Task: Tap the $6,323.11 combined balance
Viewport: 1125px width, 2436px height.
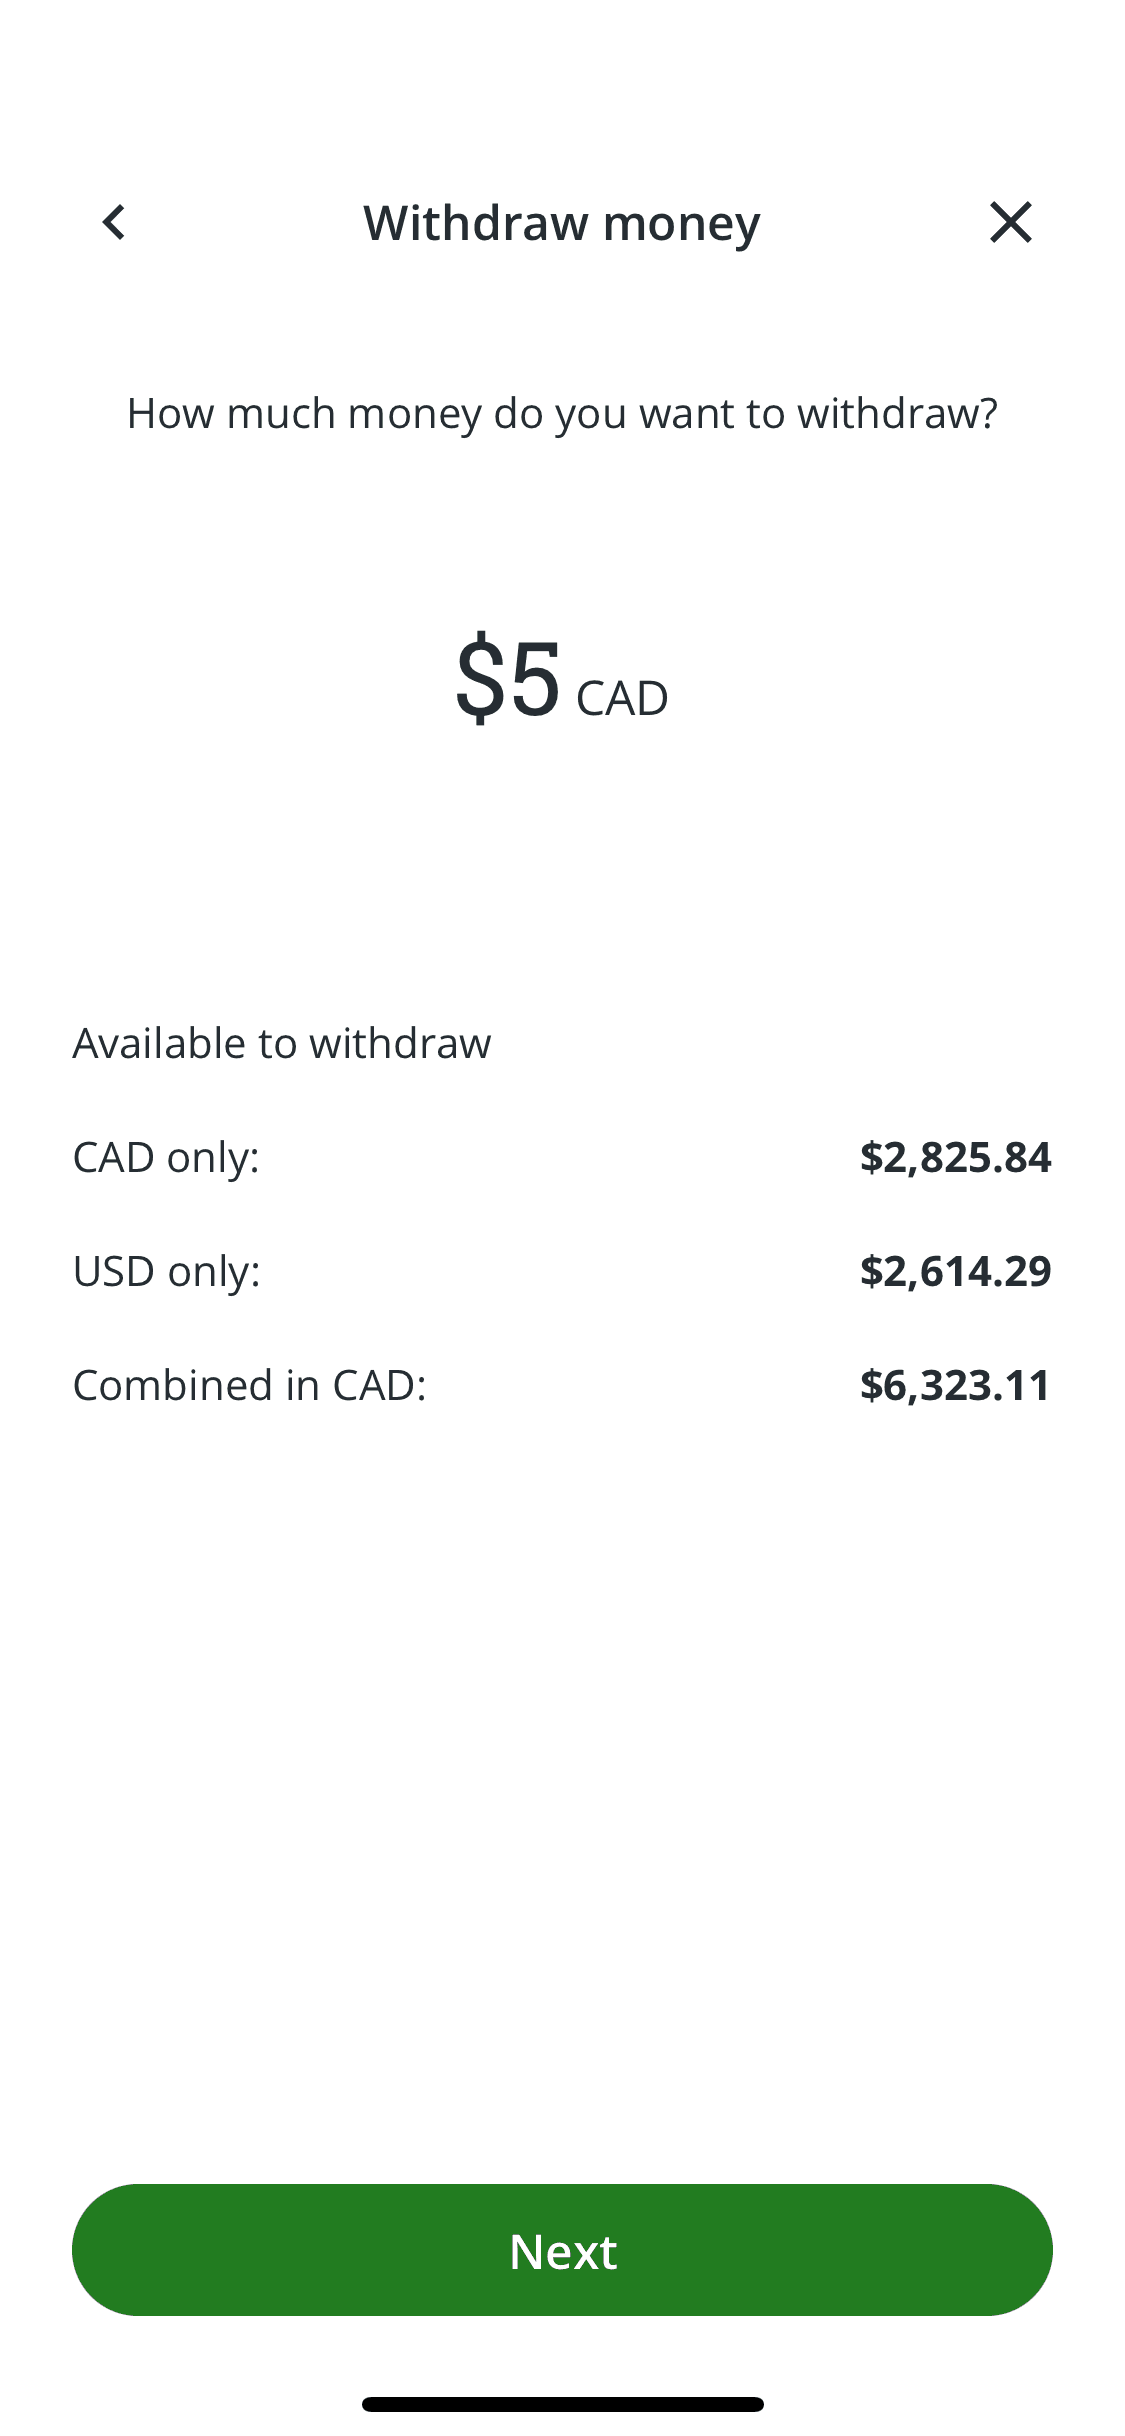Action: [x=955, y=1385]
